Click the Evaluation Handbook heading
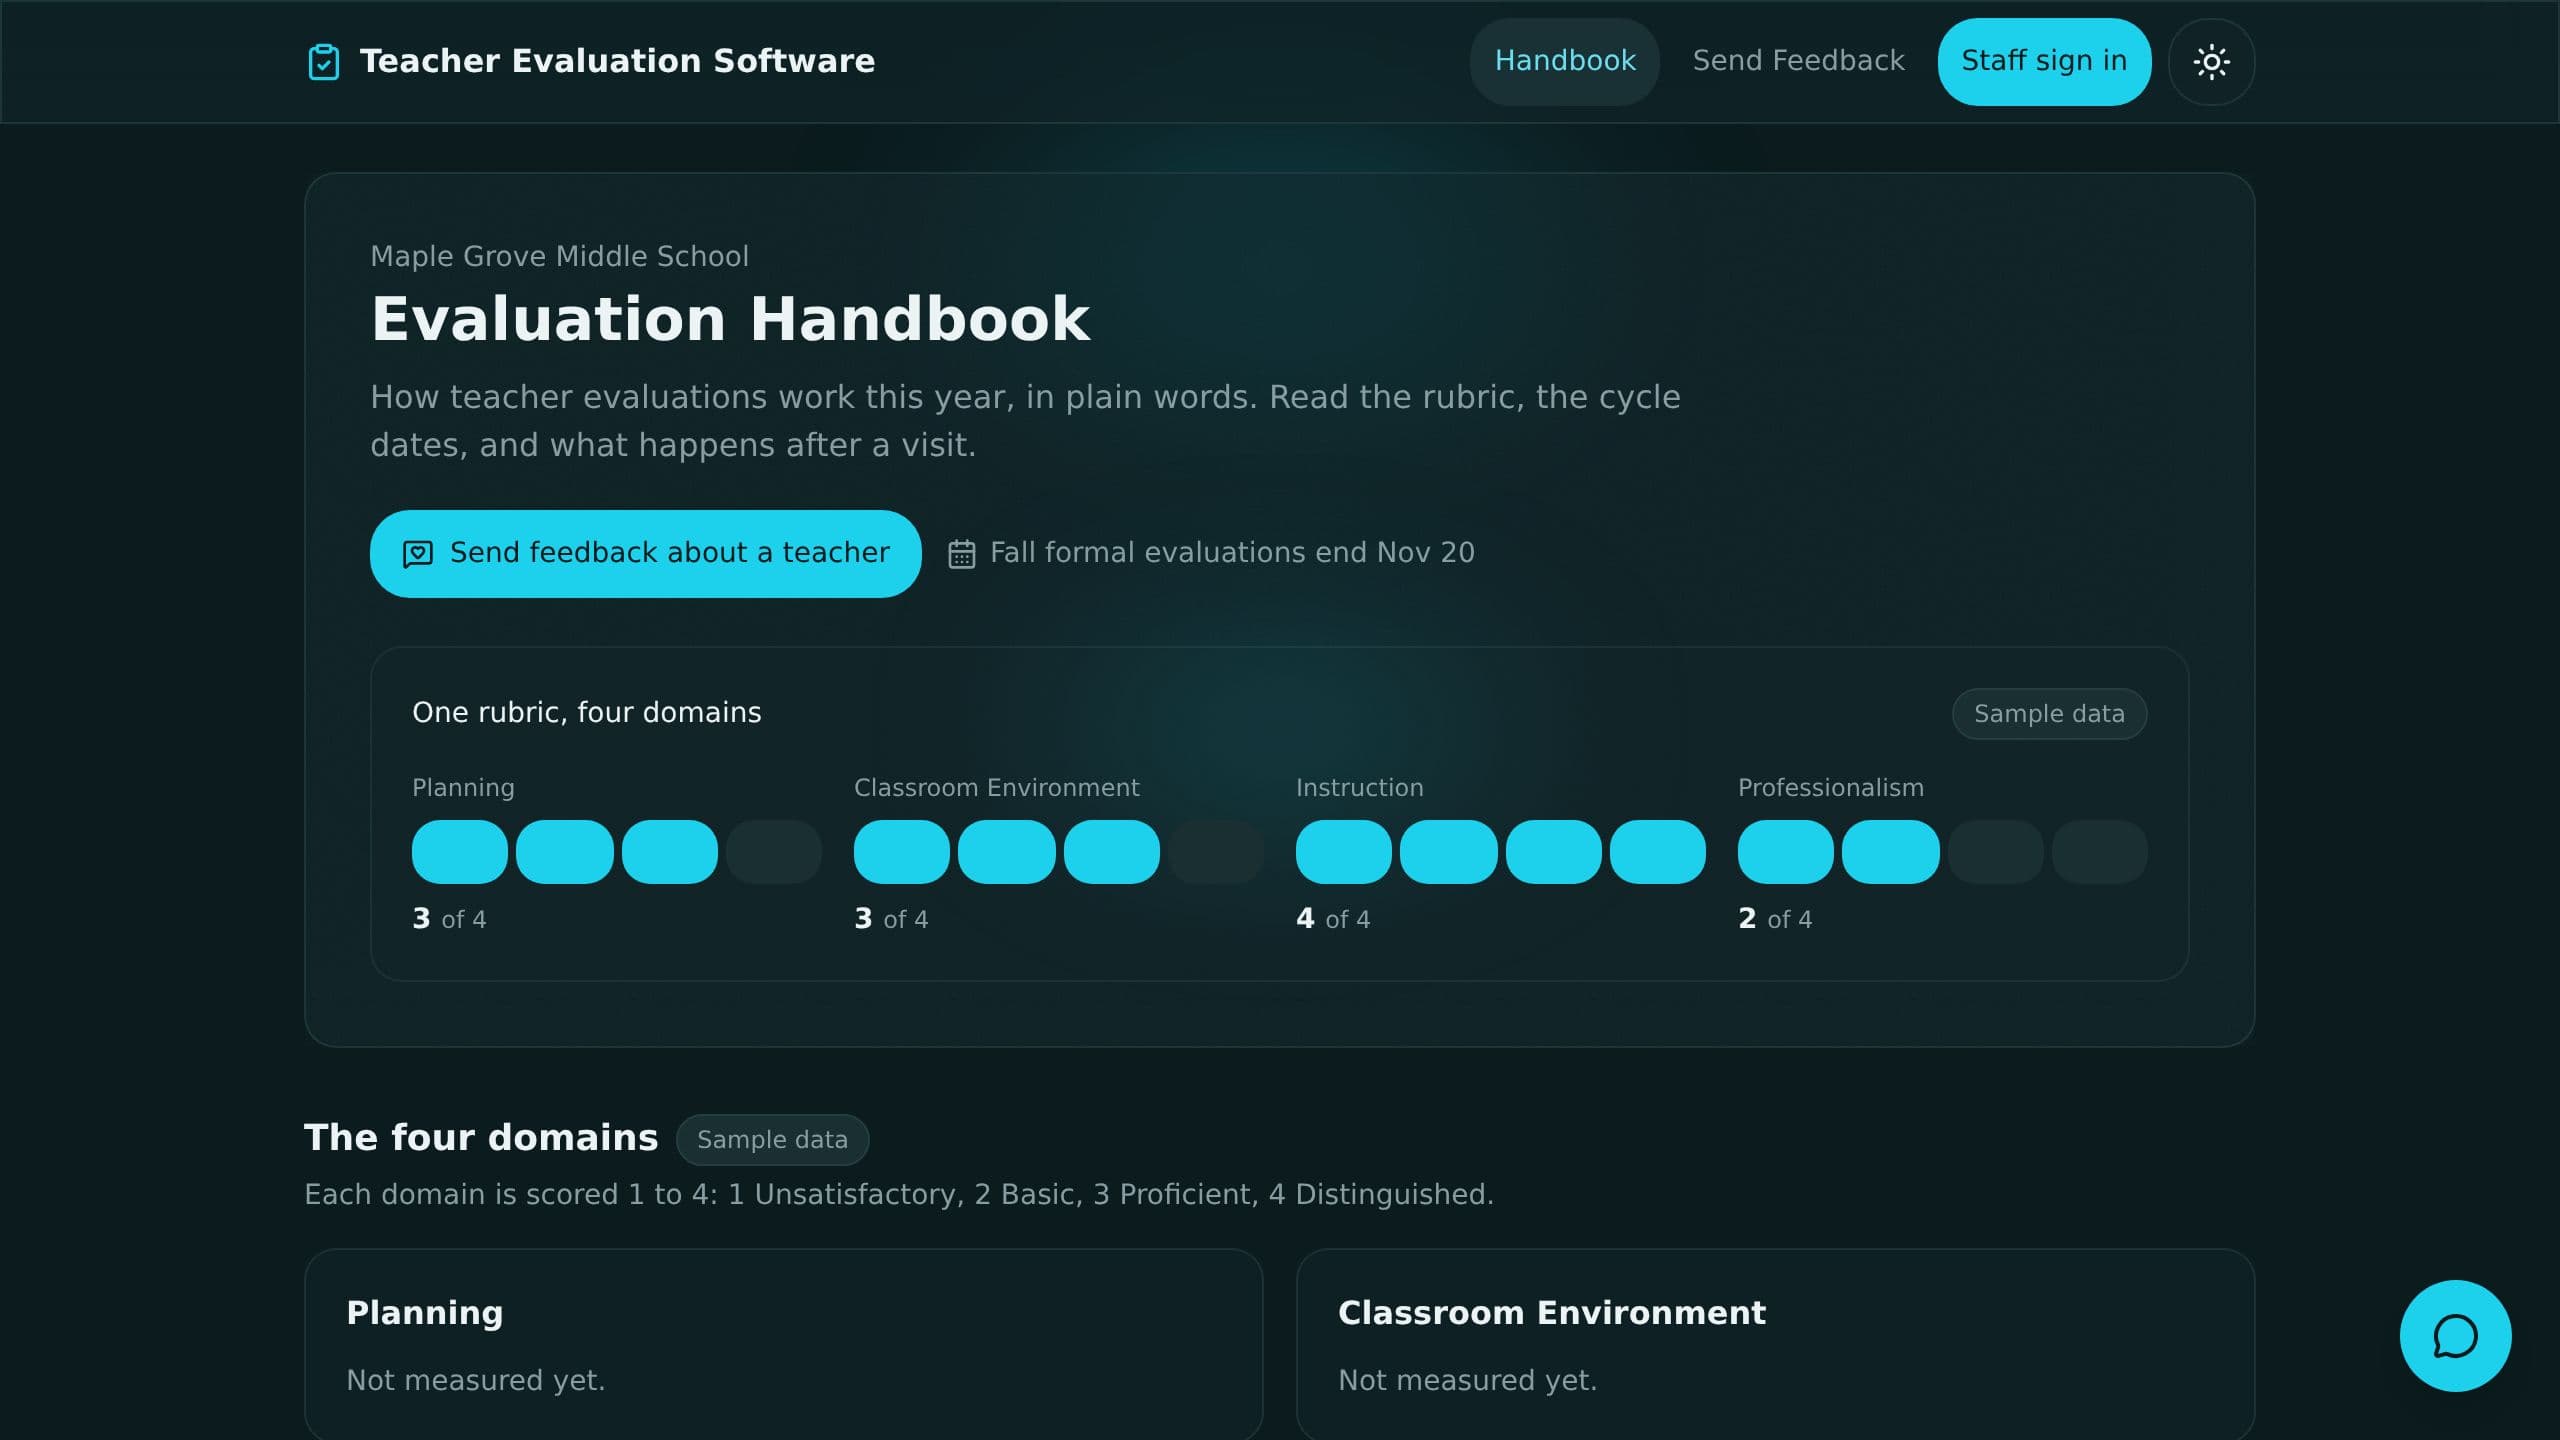Screen dimensions: 2560x1440 730,319
